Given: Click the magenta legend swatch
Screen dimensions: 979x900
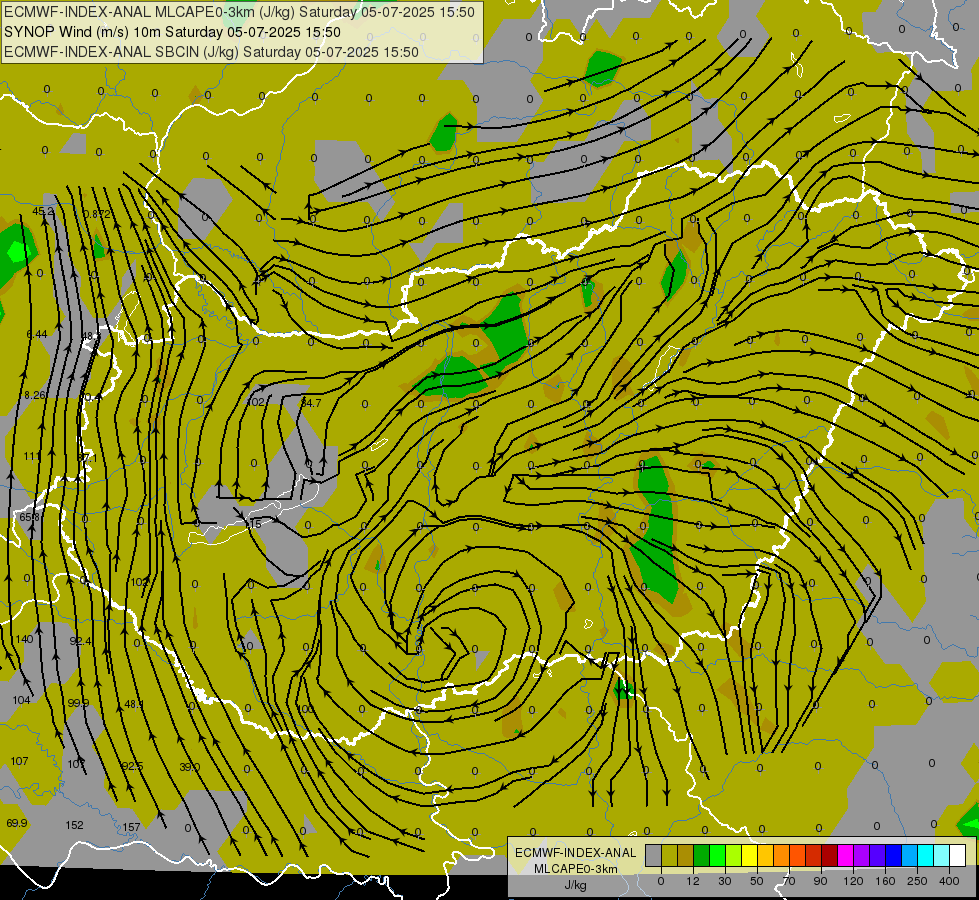Looking at the screenshot, I should point(846,856).
